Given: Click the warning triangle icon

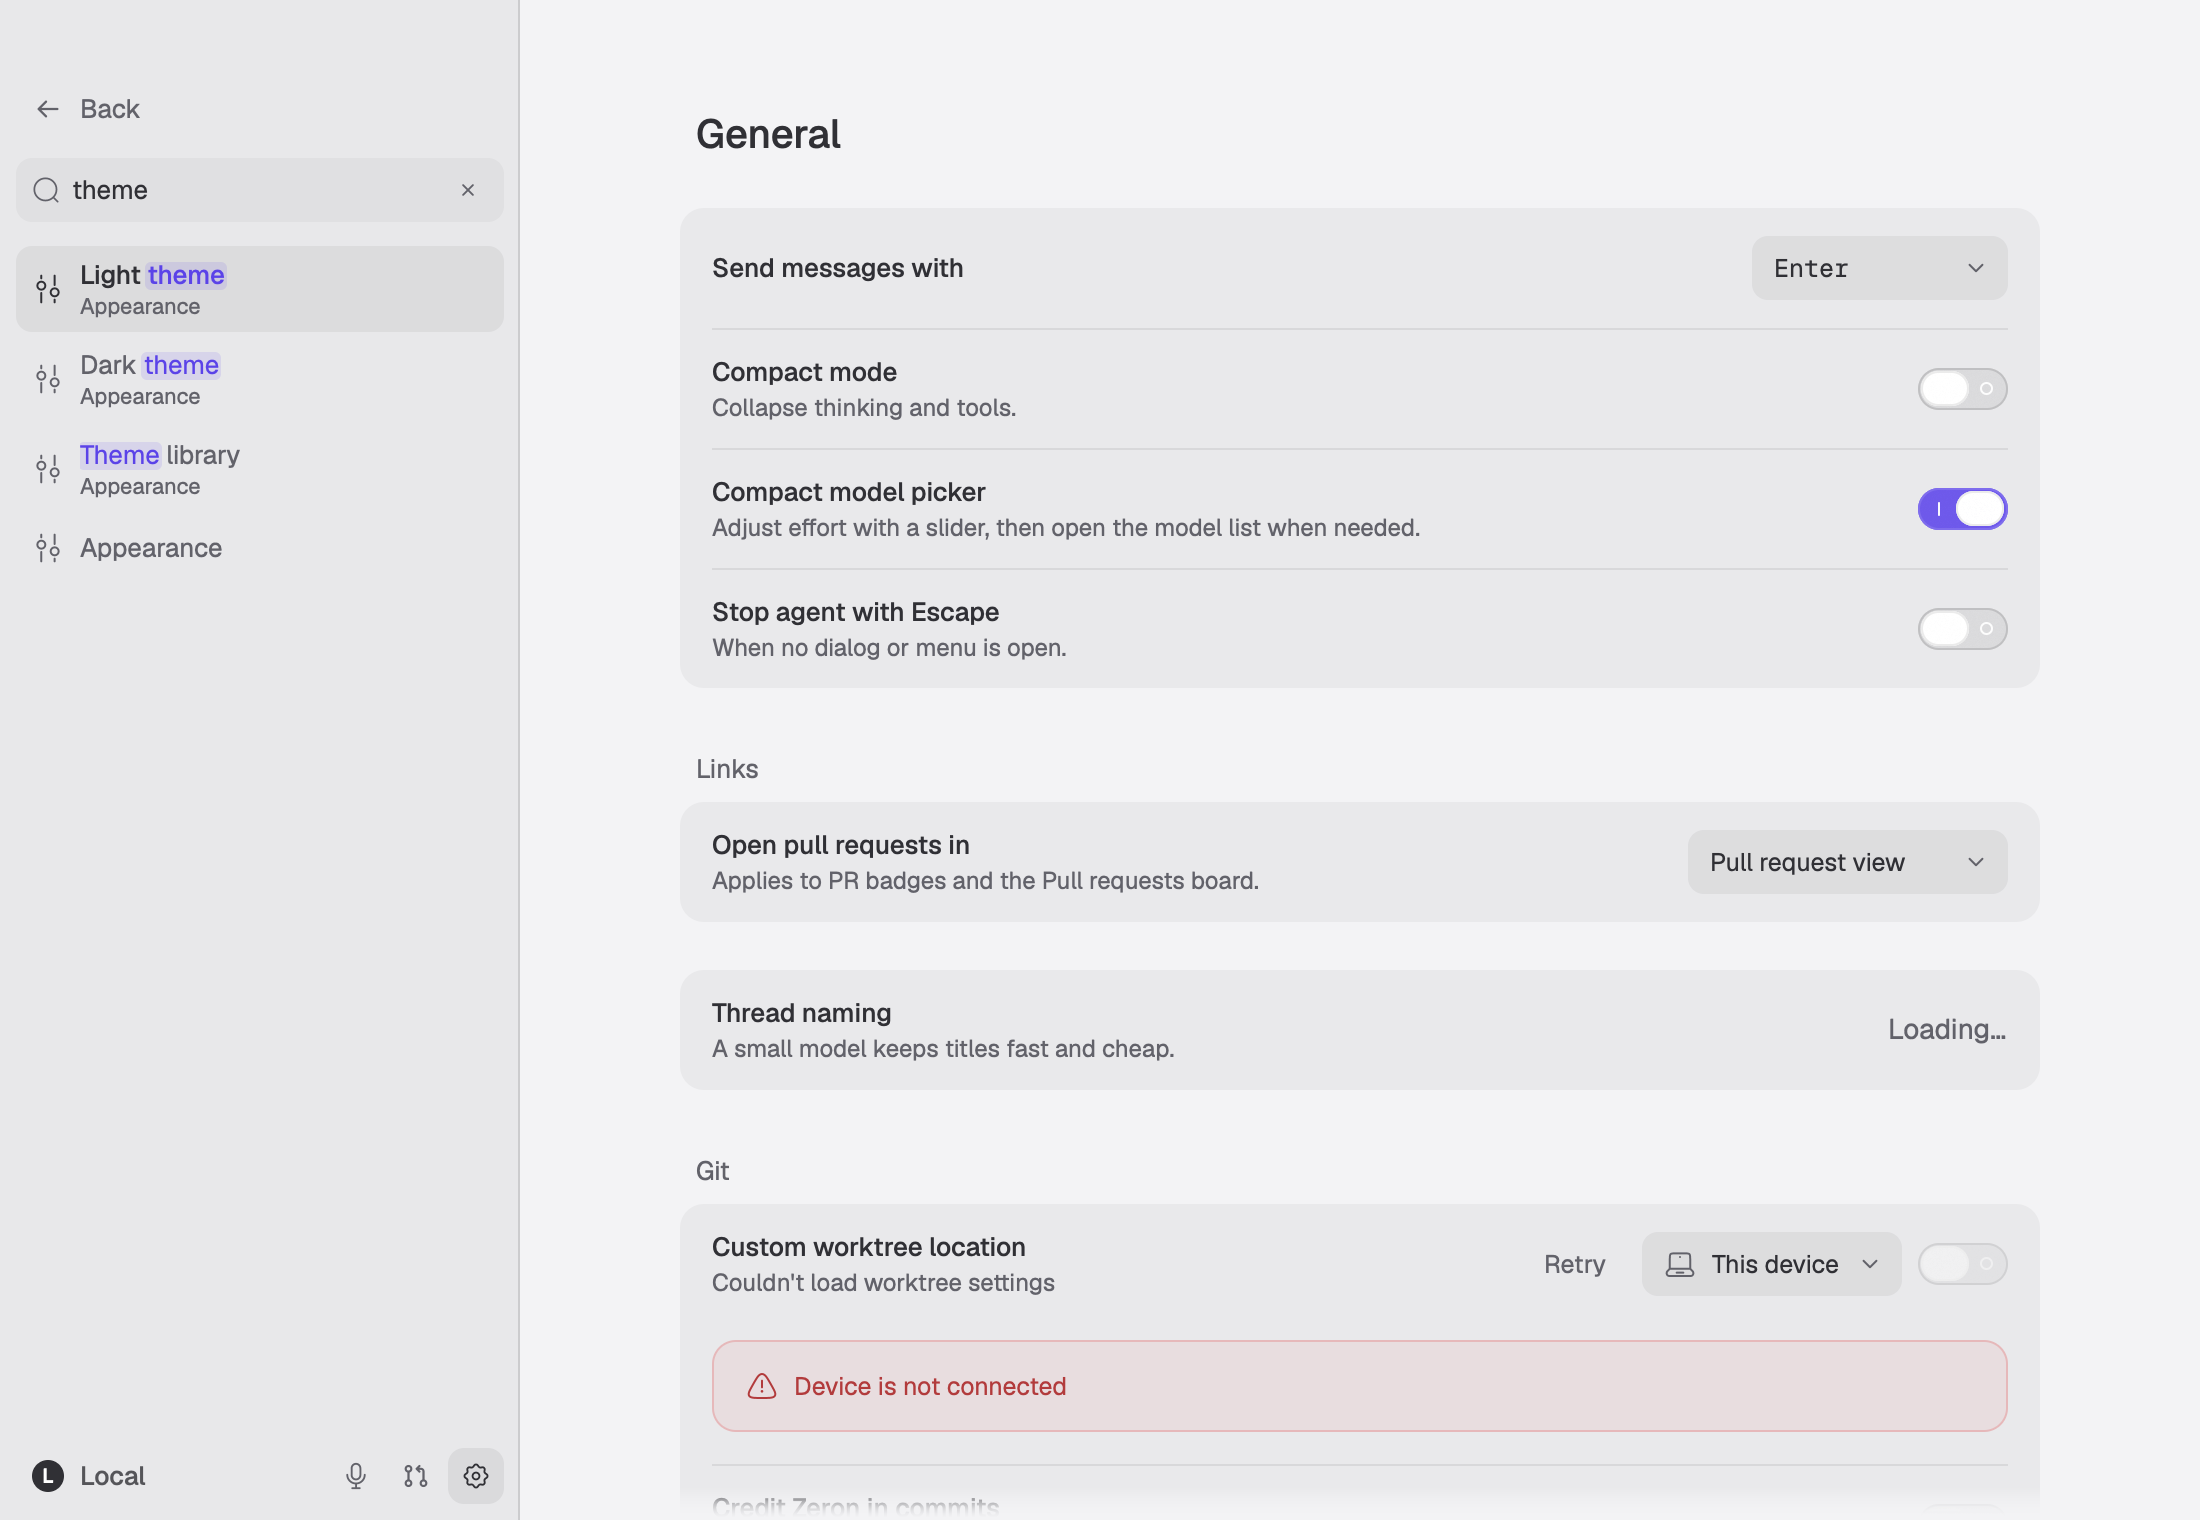Looking at the screenshot, I should coord(762,1386).
